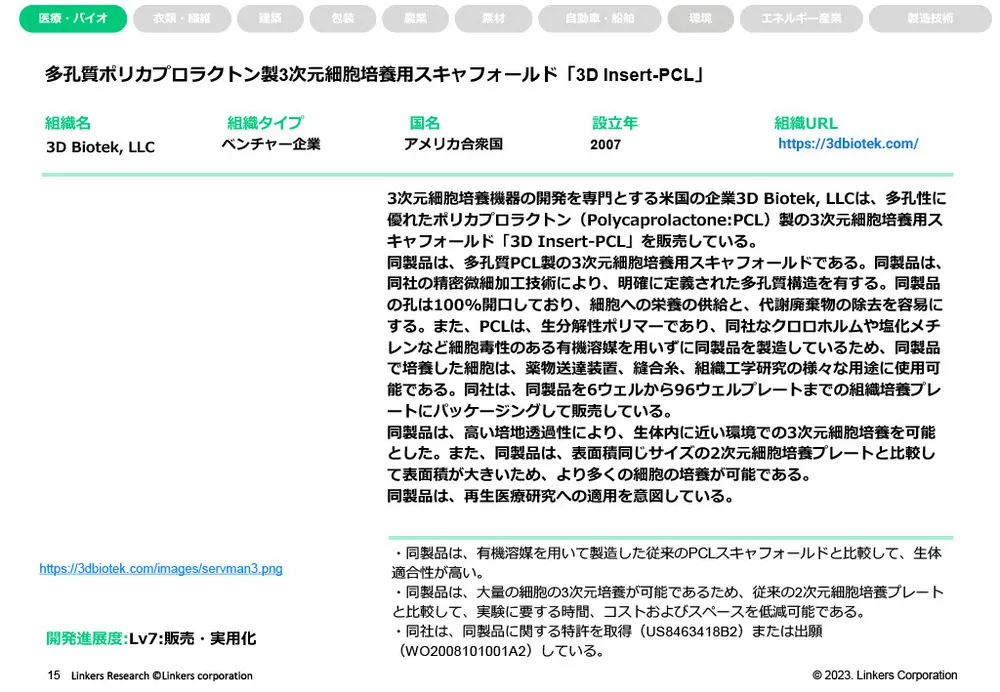This screenshot has width=1000, height=692.
Task: Switch to the 衣類・繊維 category
Action: pos(184,19)
